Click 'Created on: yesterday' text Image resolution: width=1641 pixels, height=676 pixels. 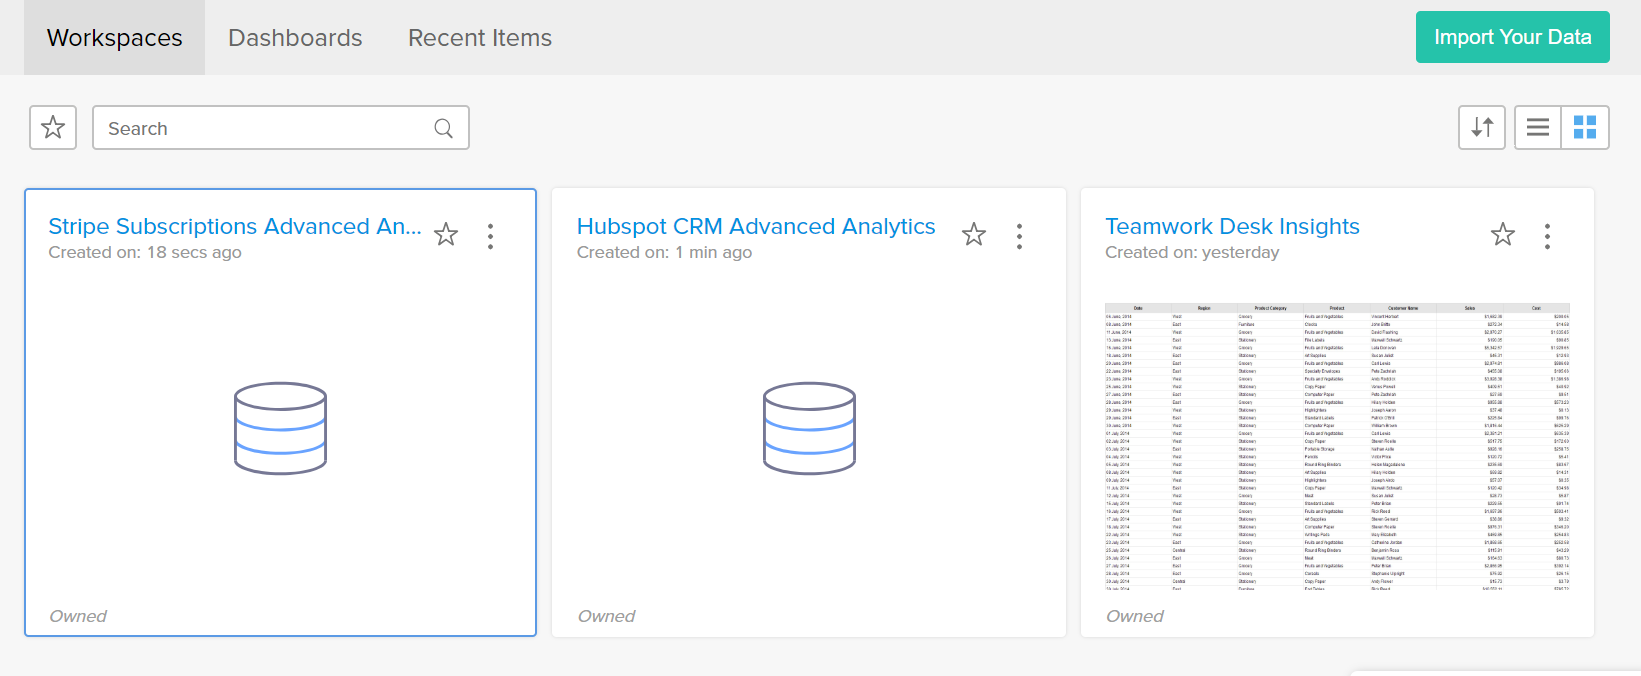[x=1192, y=253]
